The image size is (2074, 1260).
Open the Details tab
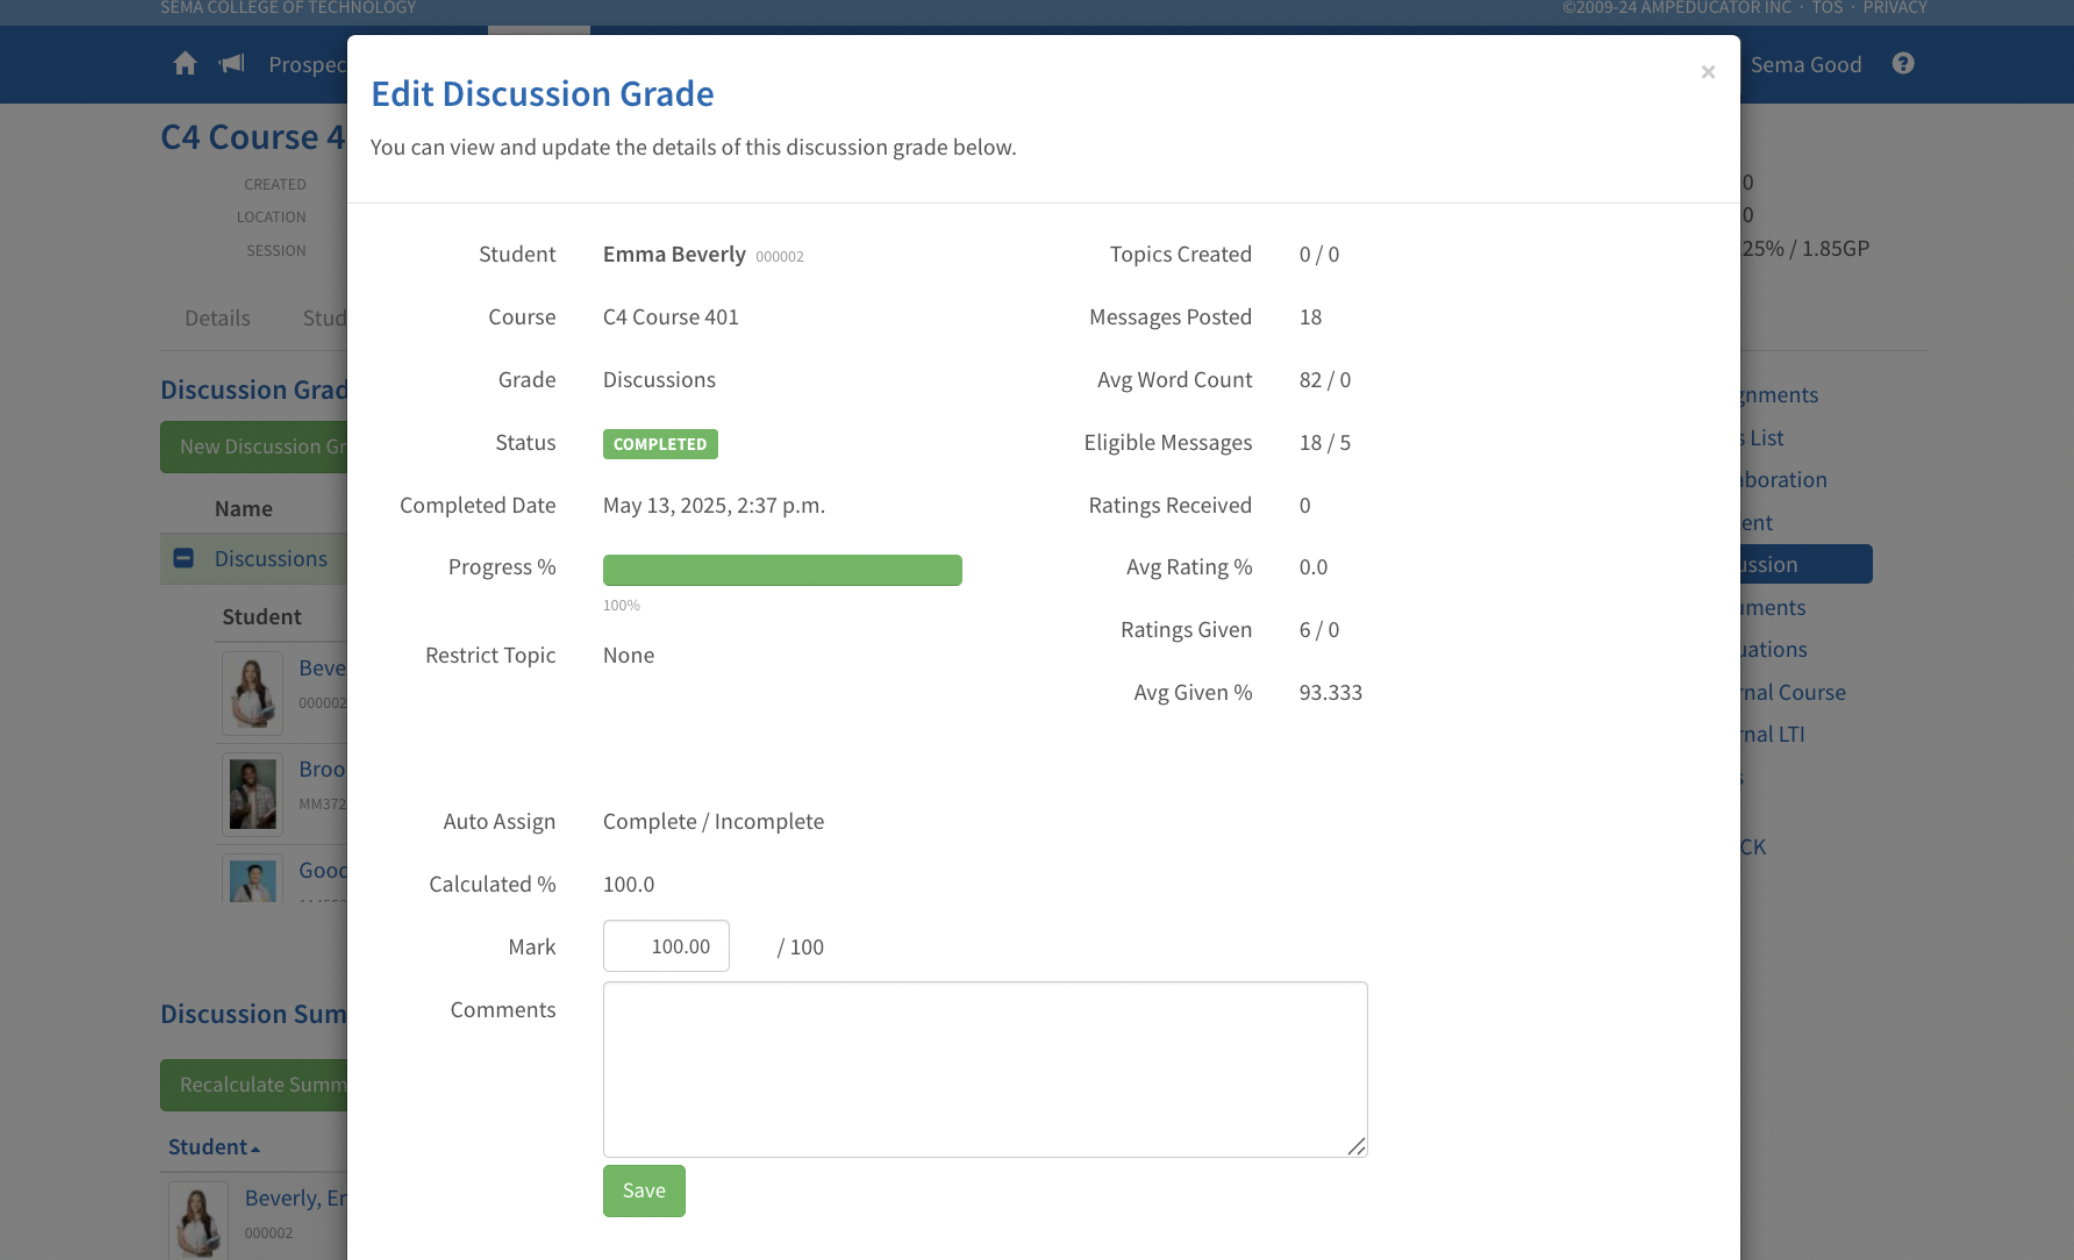tap(217, 318)
